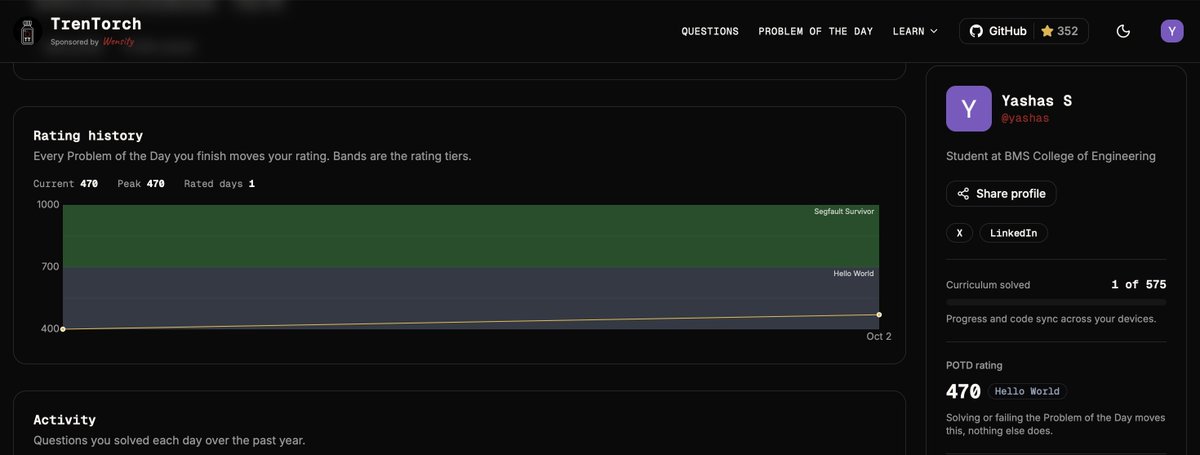This screenshot has height=455, width=1200.
Task: Click the @yashas handle
Action: coord(1025,118)
